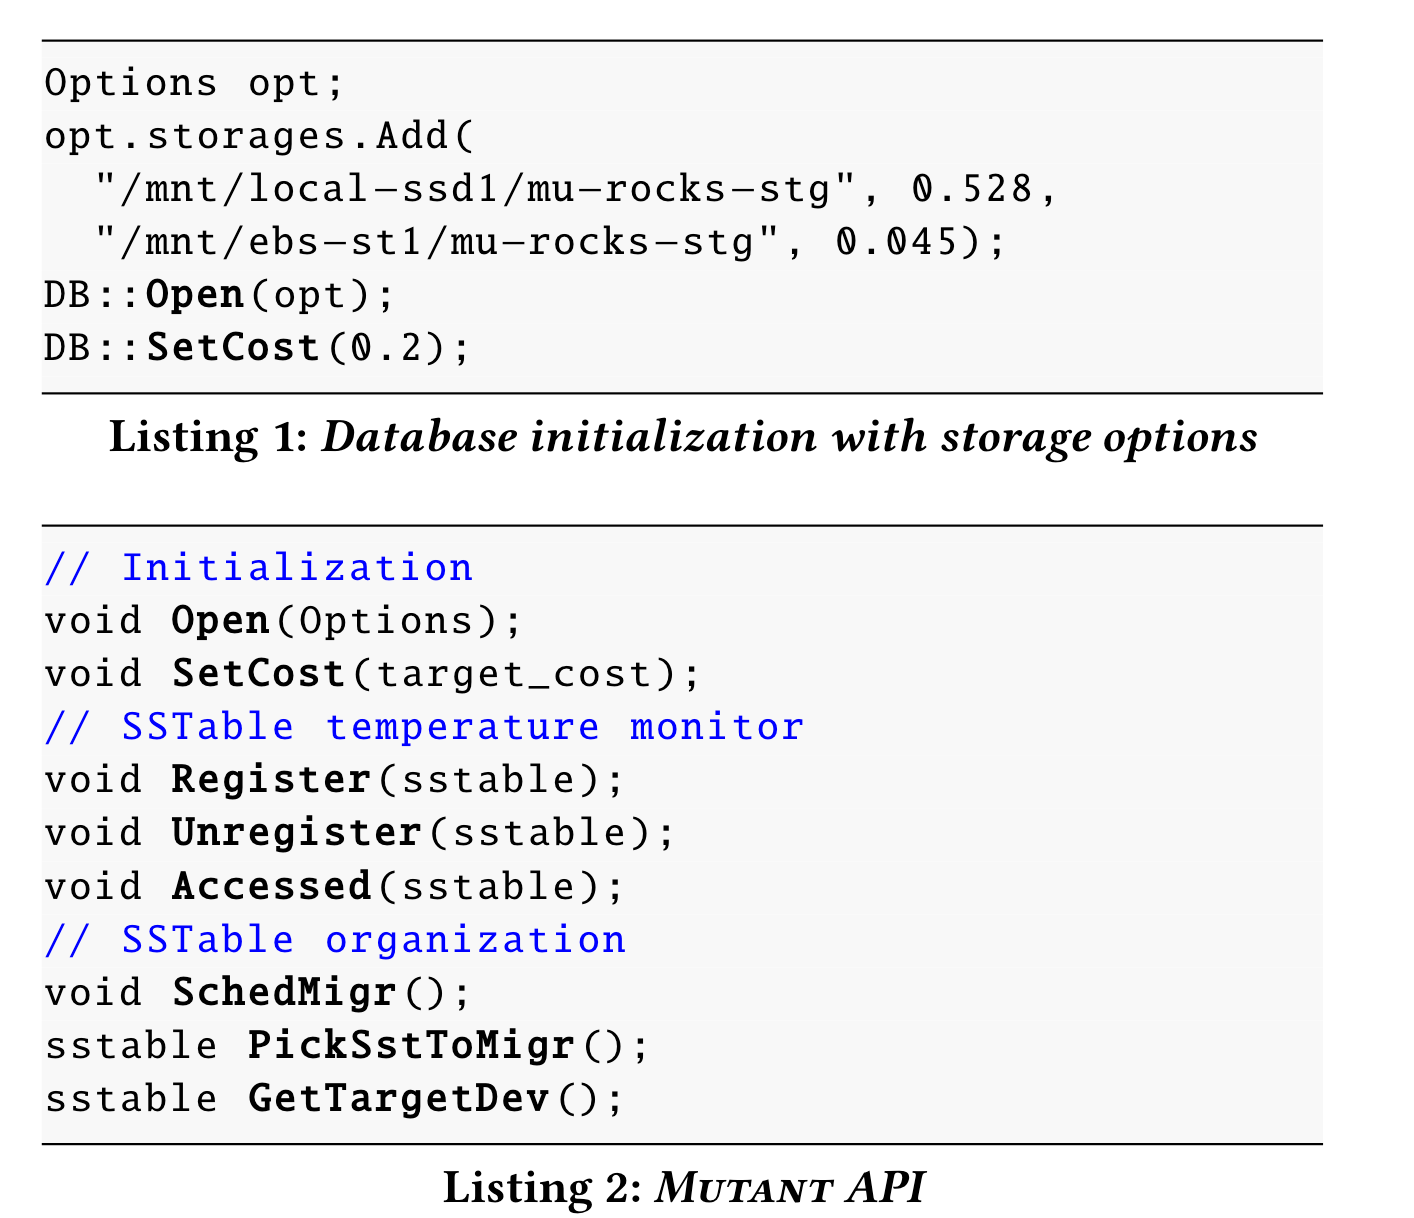1414x1218 pixels.
Task: Click the "Options opt;" code line
Action: pos(194,83)
